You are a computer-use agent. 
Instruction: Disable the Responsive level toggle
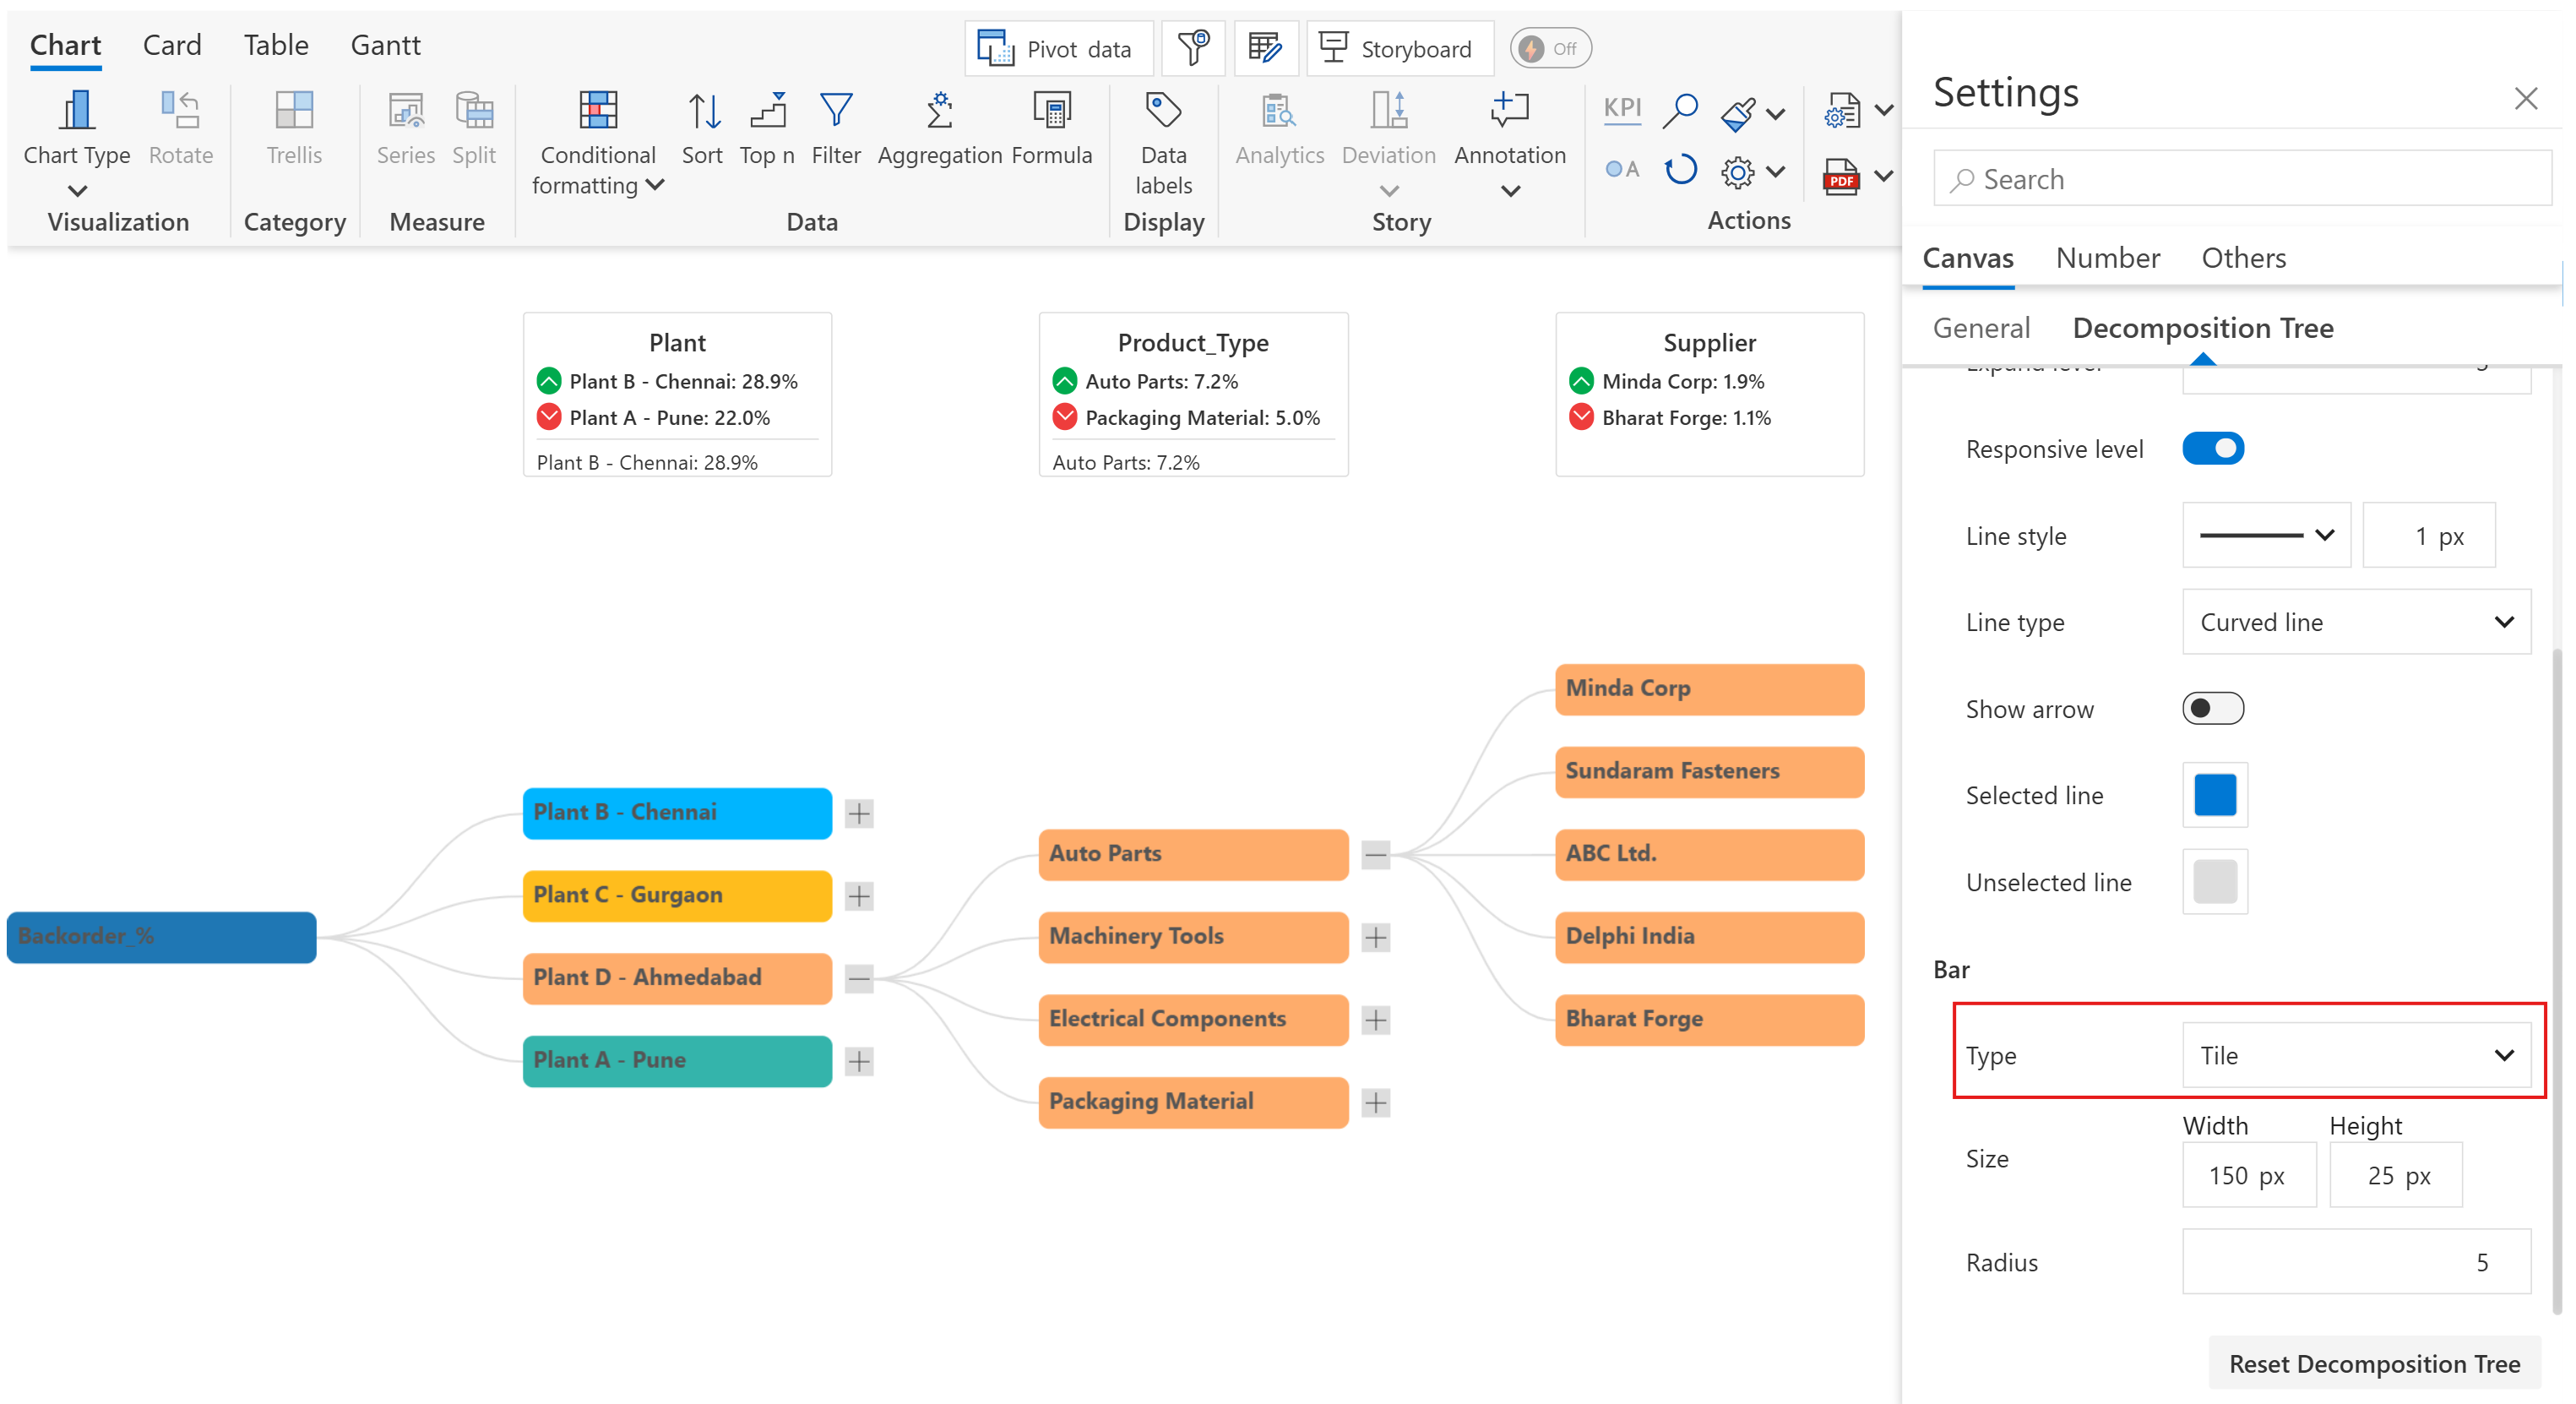(2212, 448)
